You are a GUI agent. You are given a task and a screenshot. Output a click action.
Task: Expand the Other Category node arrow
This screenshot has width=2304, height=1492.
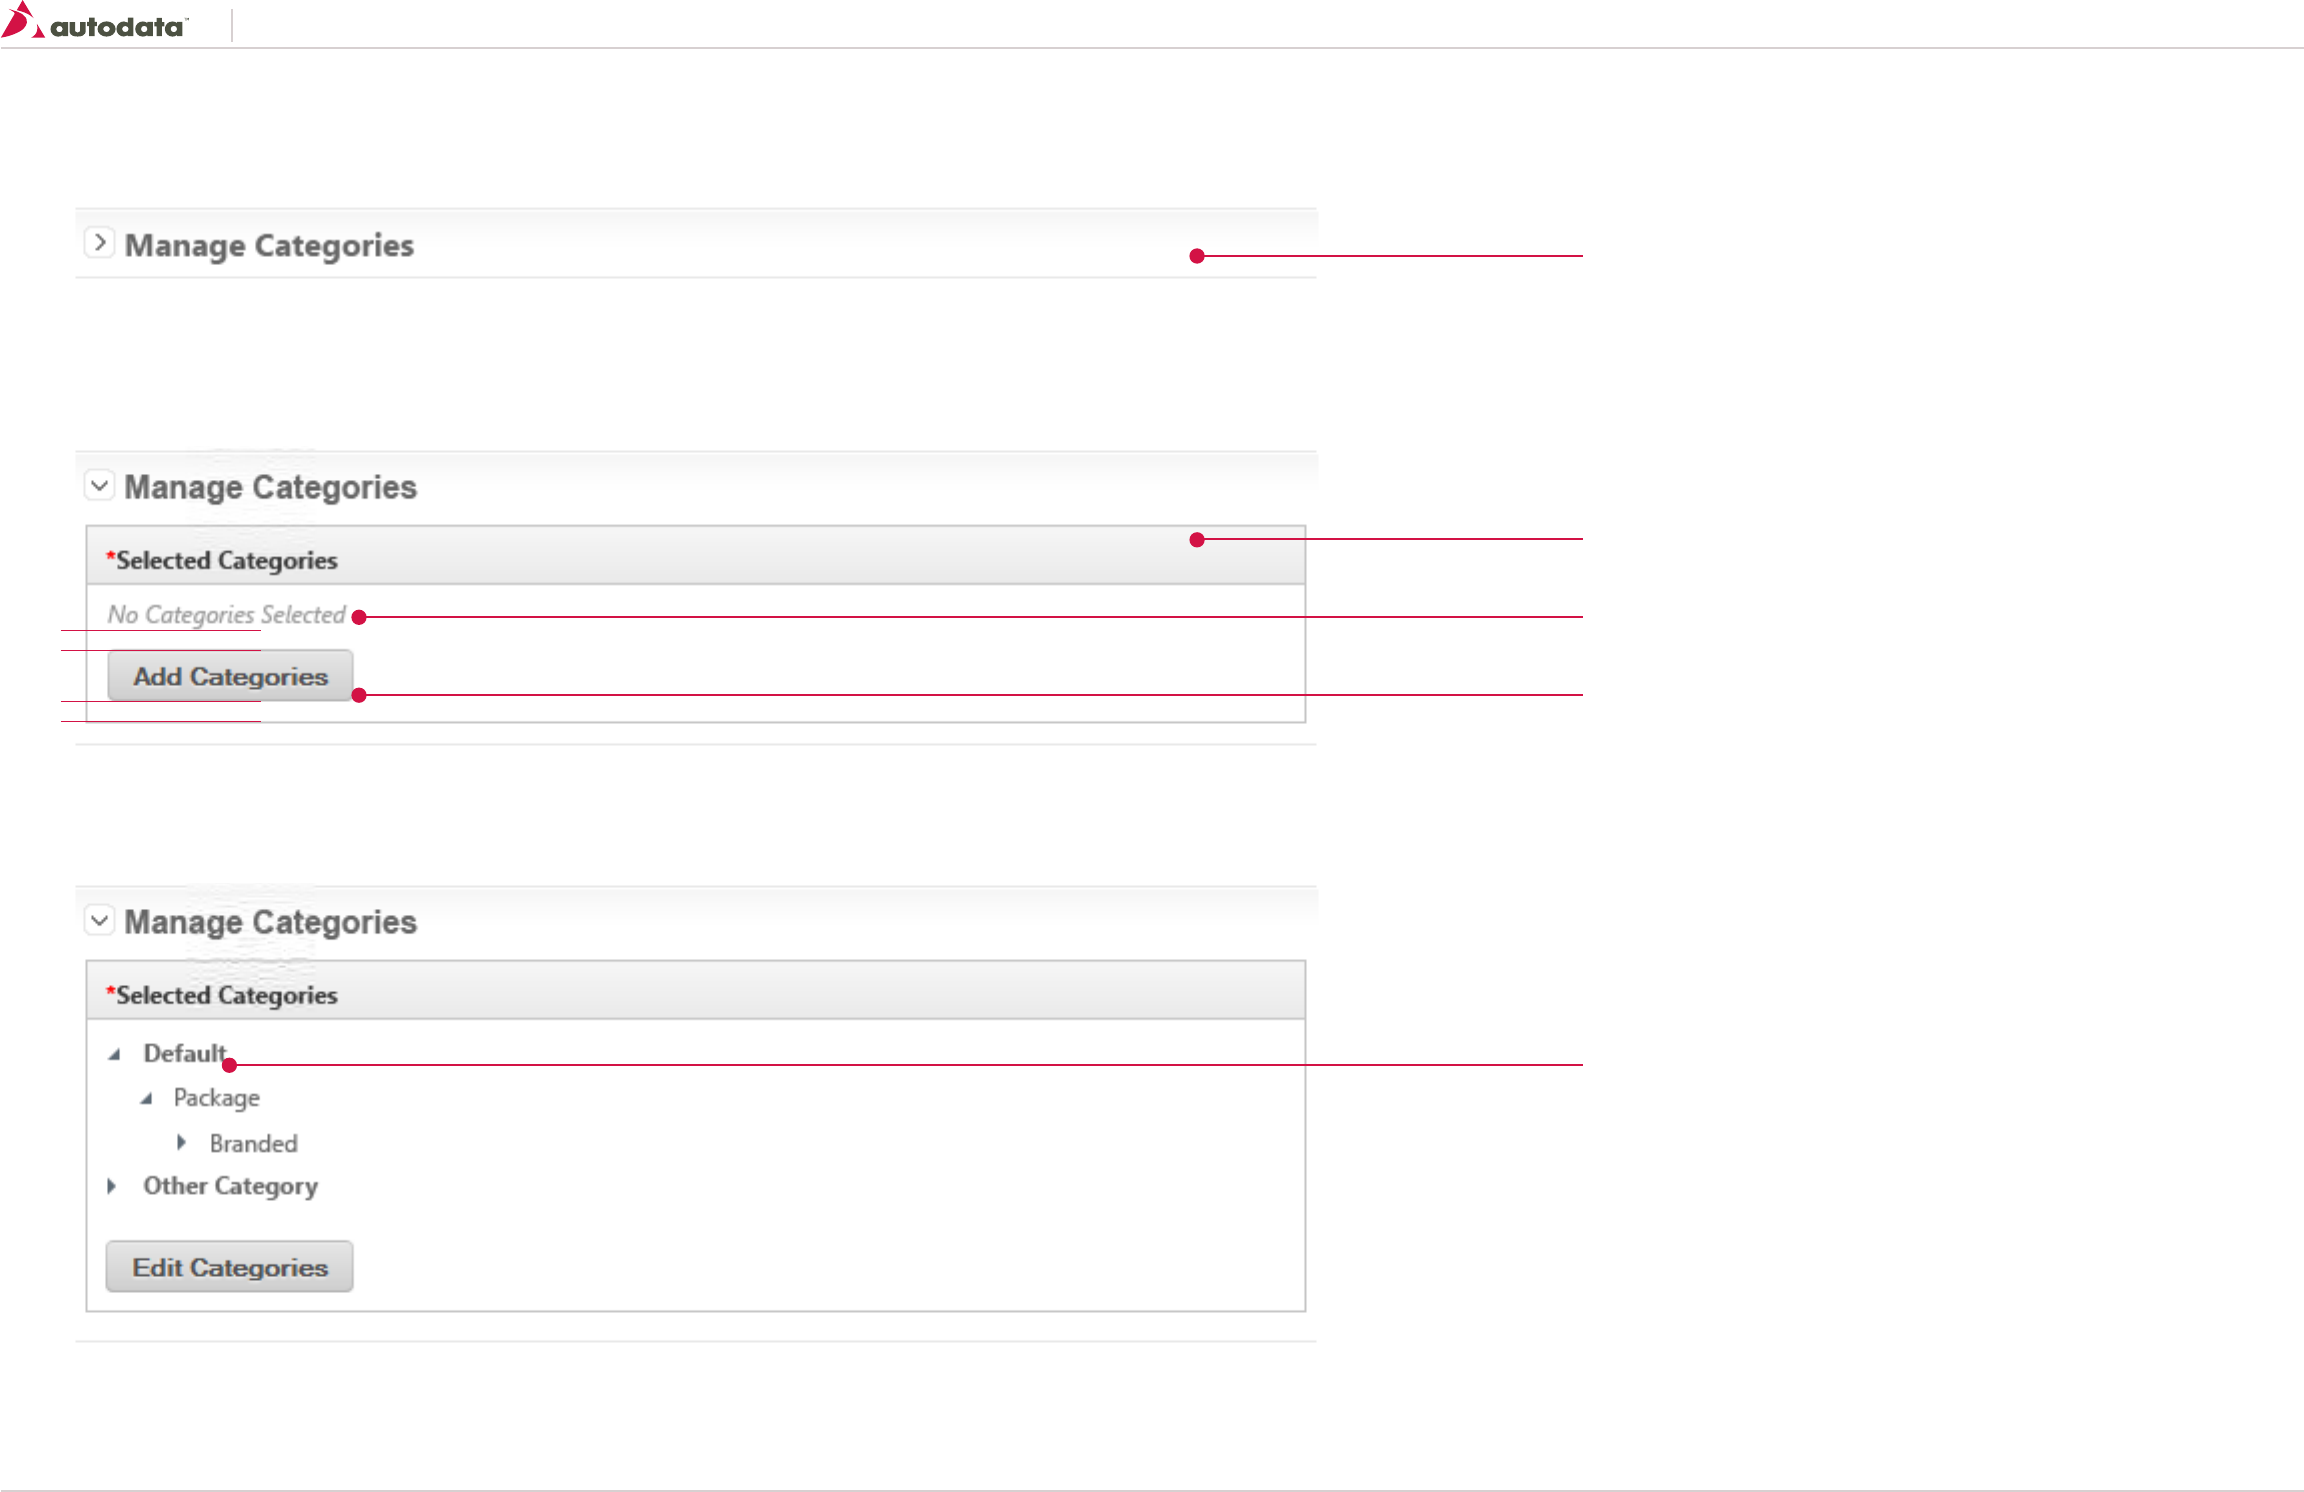pyautogui.click(x=112, y=1186)
